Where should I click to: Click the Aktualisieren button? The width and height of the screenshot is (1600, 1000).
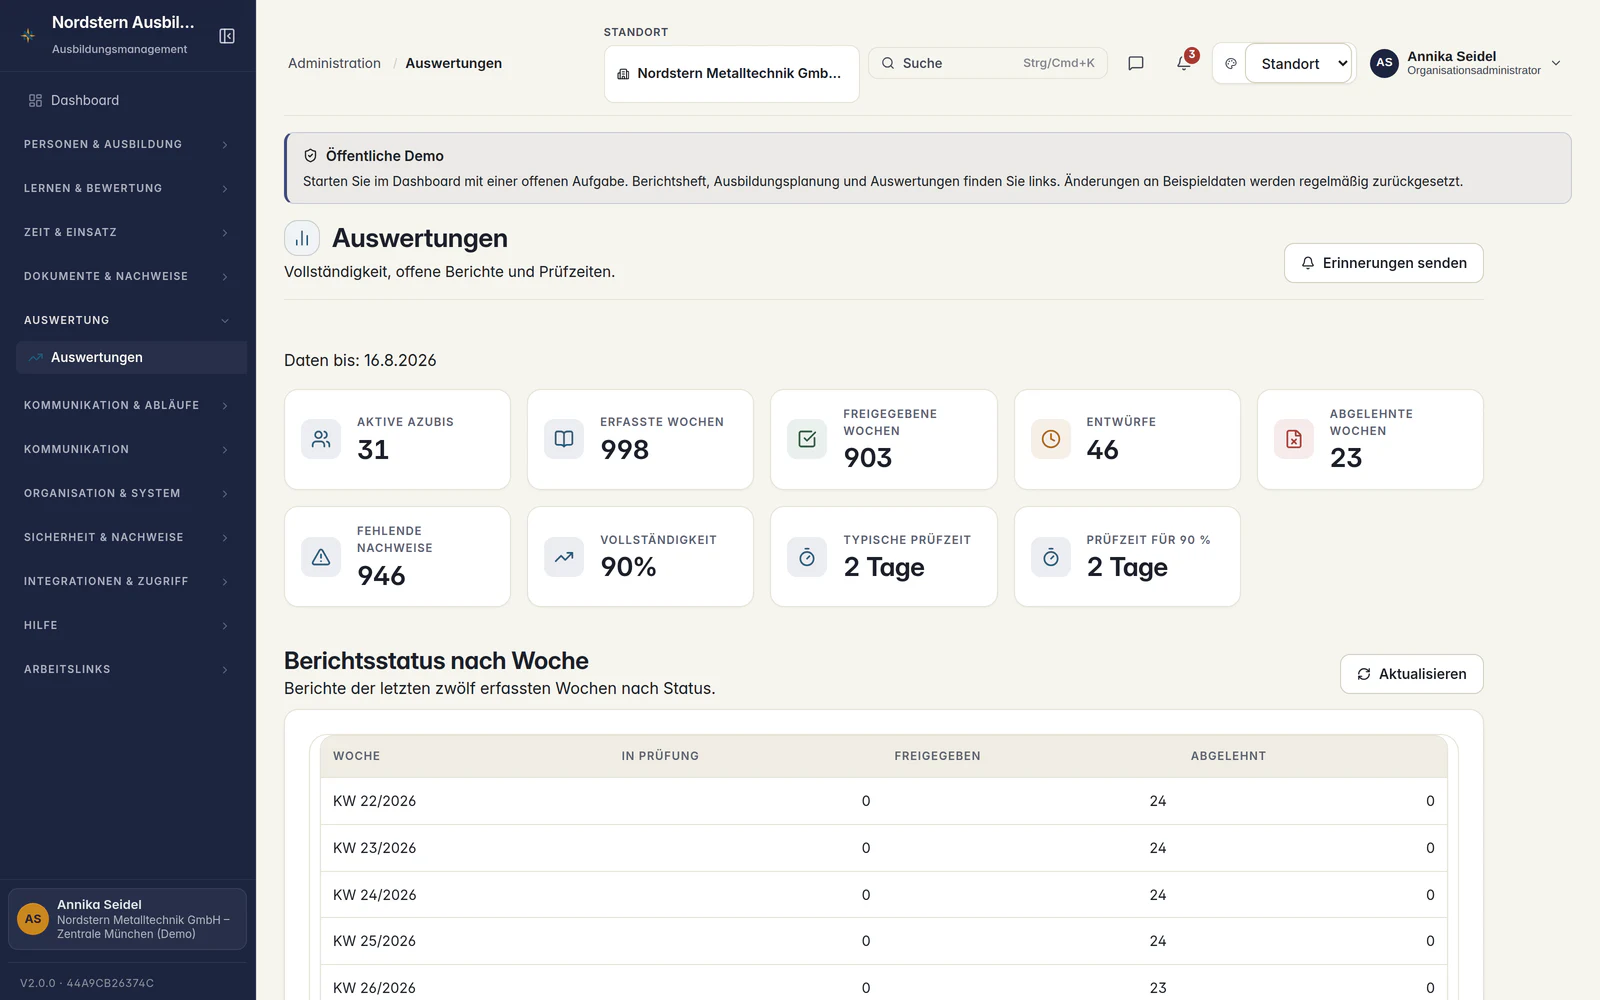[1411, 674]
